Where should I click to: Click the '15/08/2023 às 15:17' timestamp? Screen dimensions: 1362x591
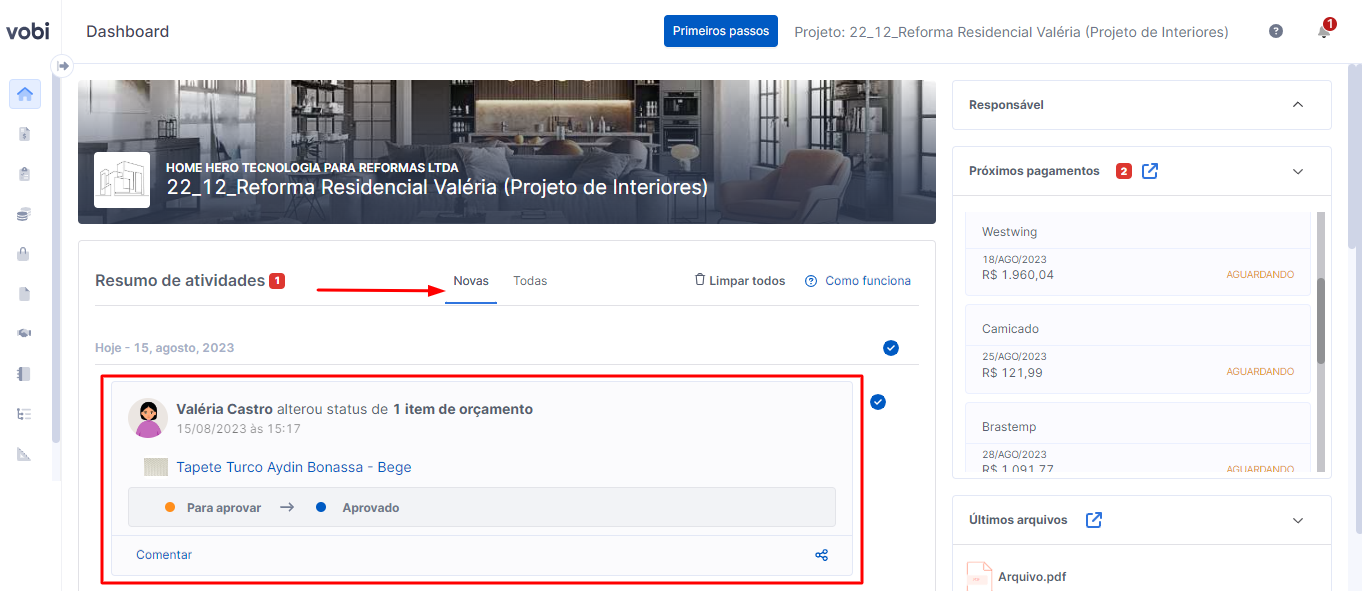(x=238, y=429)
